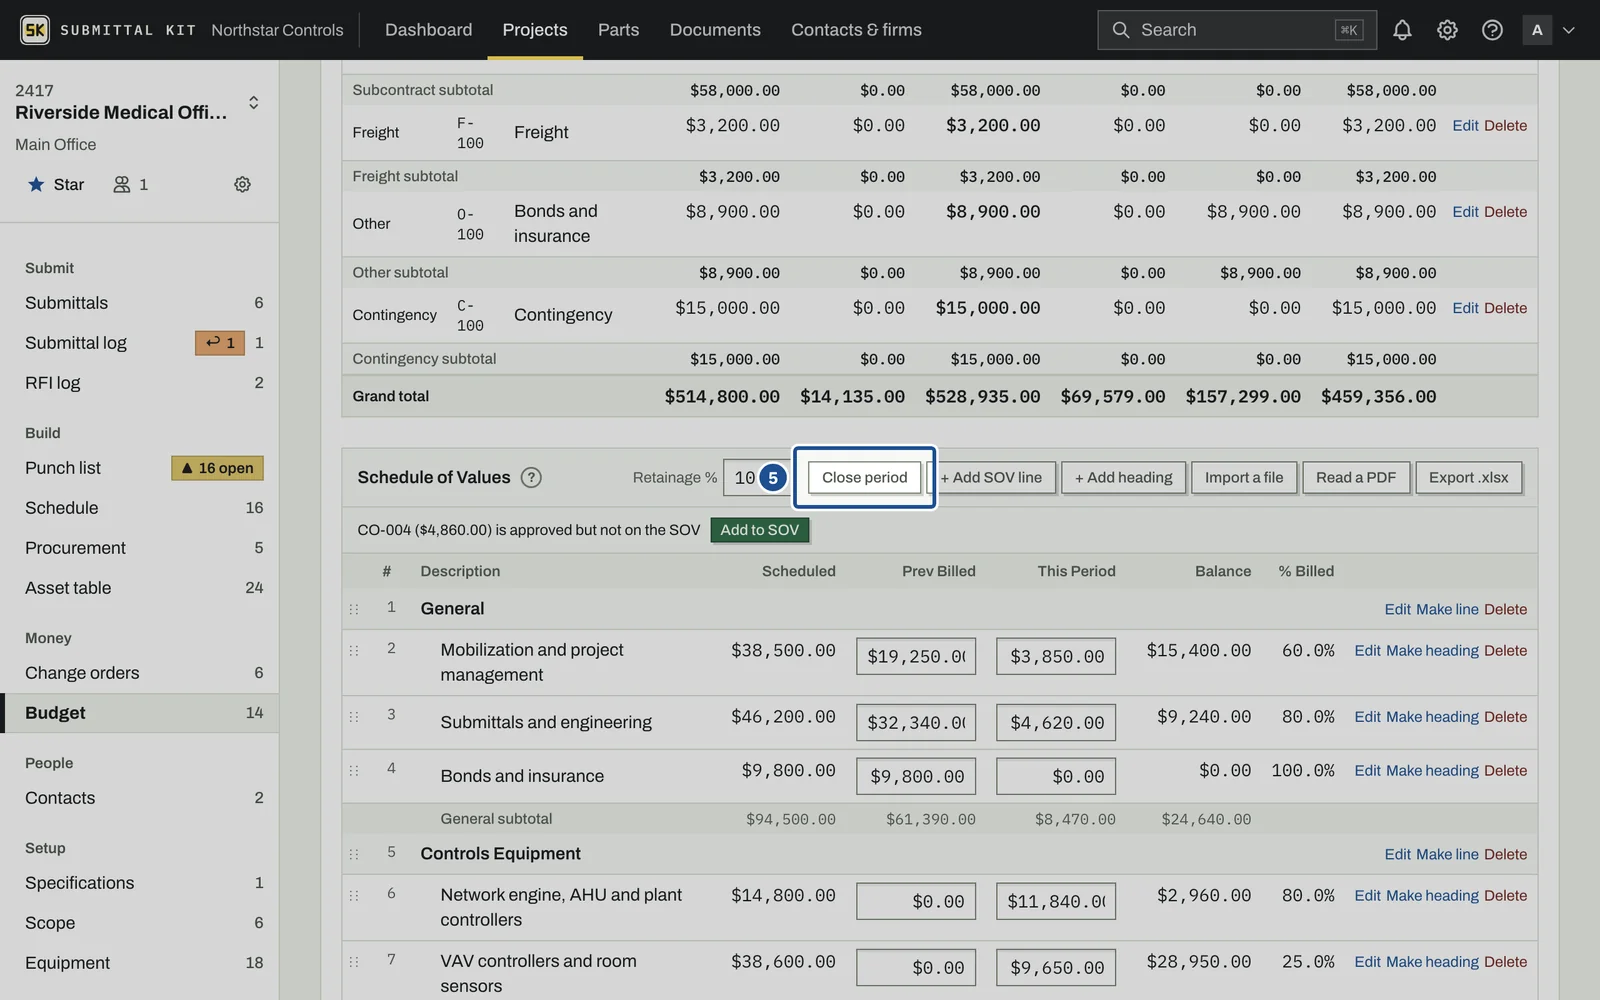
Task: Open the Documents tab
Action: 715,30
